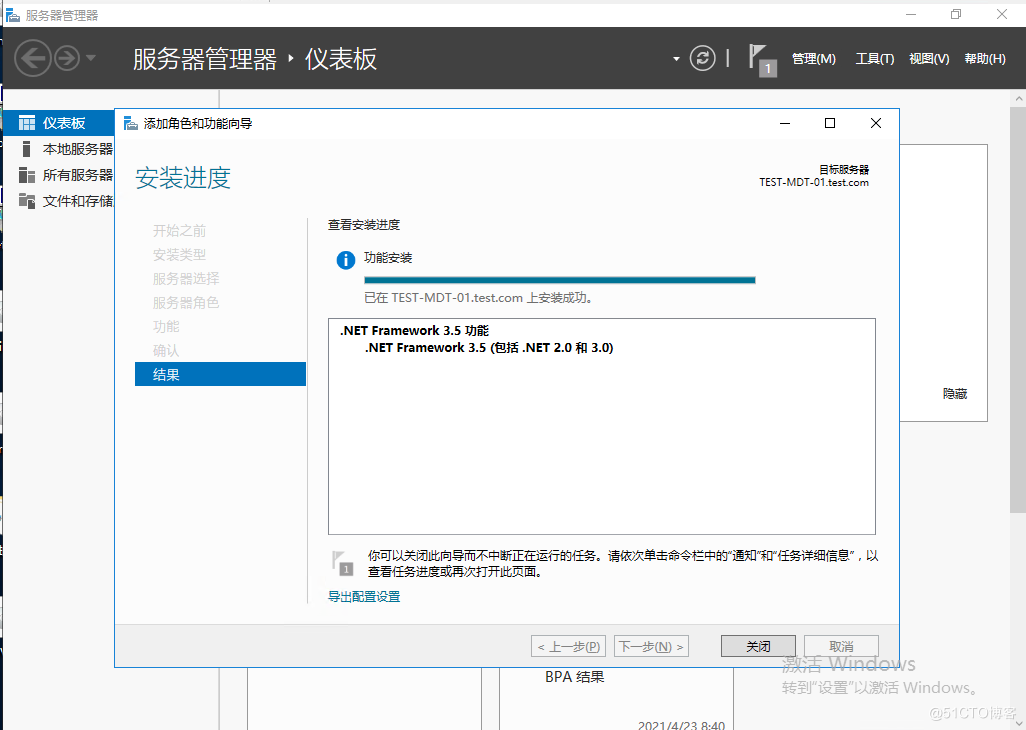Click the Server Manager vertical scrollbar

pos(1017,311)
